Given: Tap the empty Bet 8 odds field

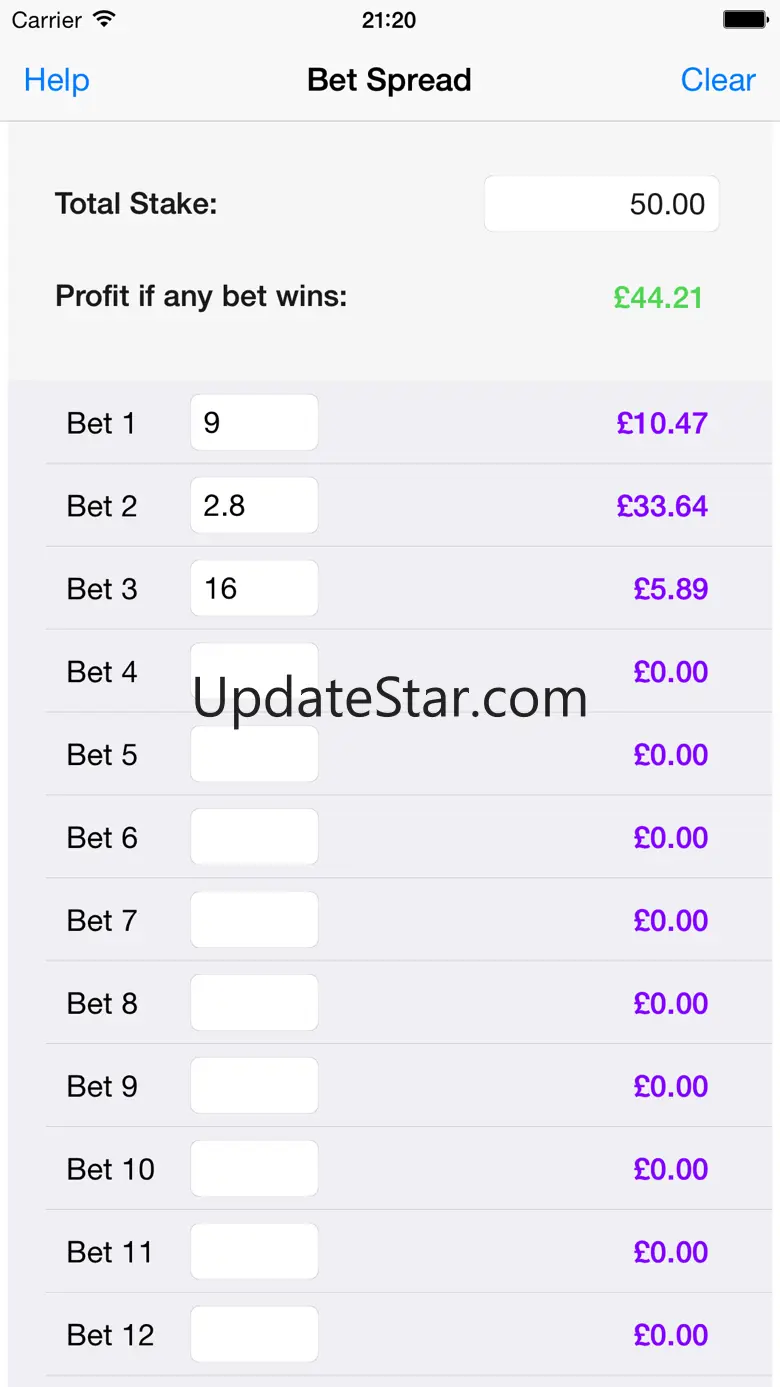Looking at the screenshot, I should (254, 1004).
